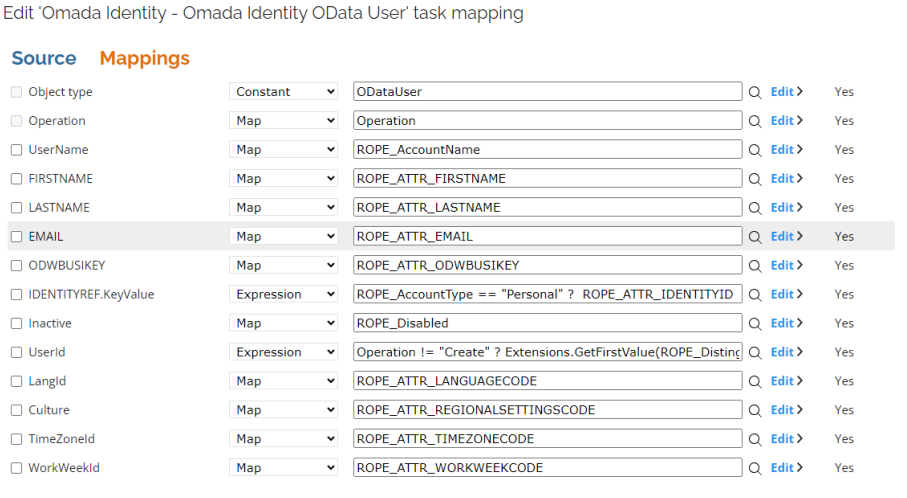This screenshot has width=907, height=498.
Task: Open the Map dropdown for Culture
Action: pyautogui.click(x=283, y=410)
